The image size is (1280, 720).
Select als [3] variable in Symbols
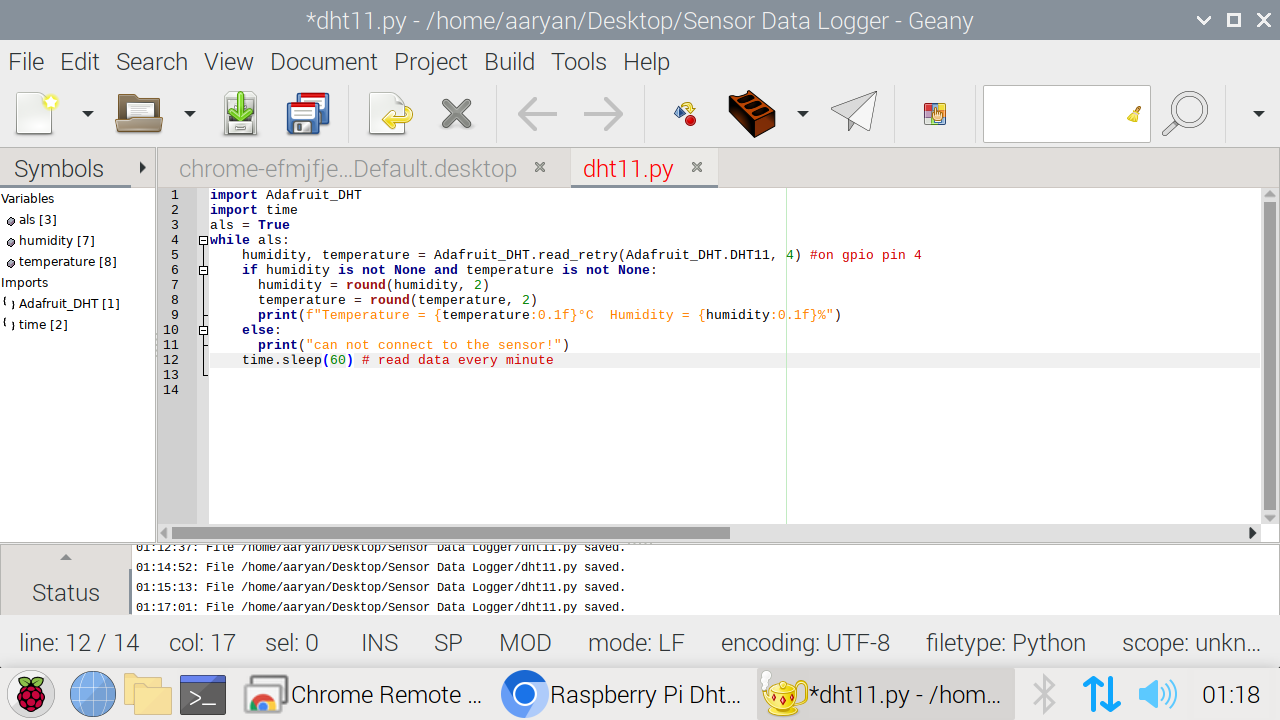pyautogui.click(x=37, y=220)
